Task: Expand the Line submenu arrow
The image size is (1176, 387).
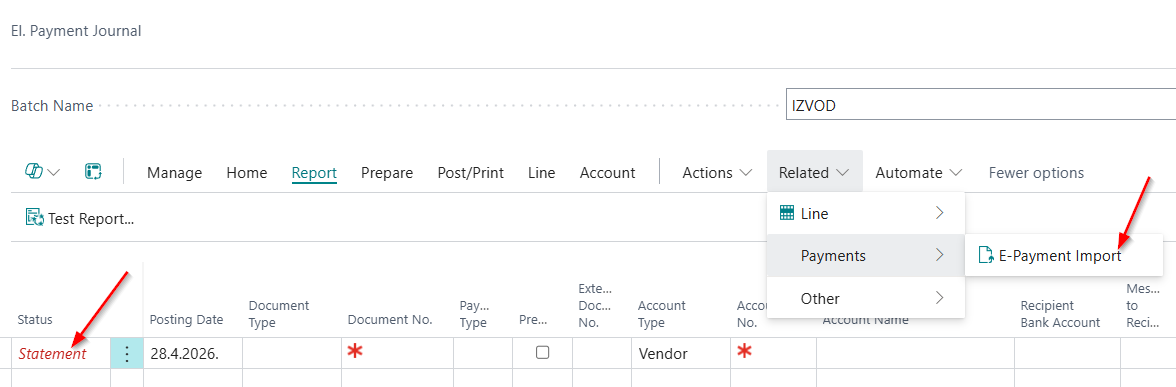Action: coord(940,213)
